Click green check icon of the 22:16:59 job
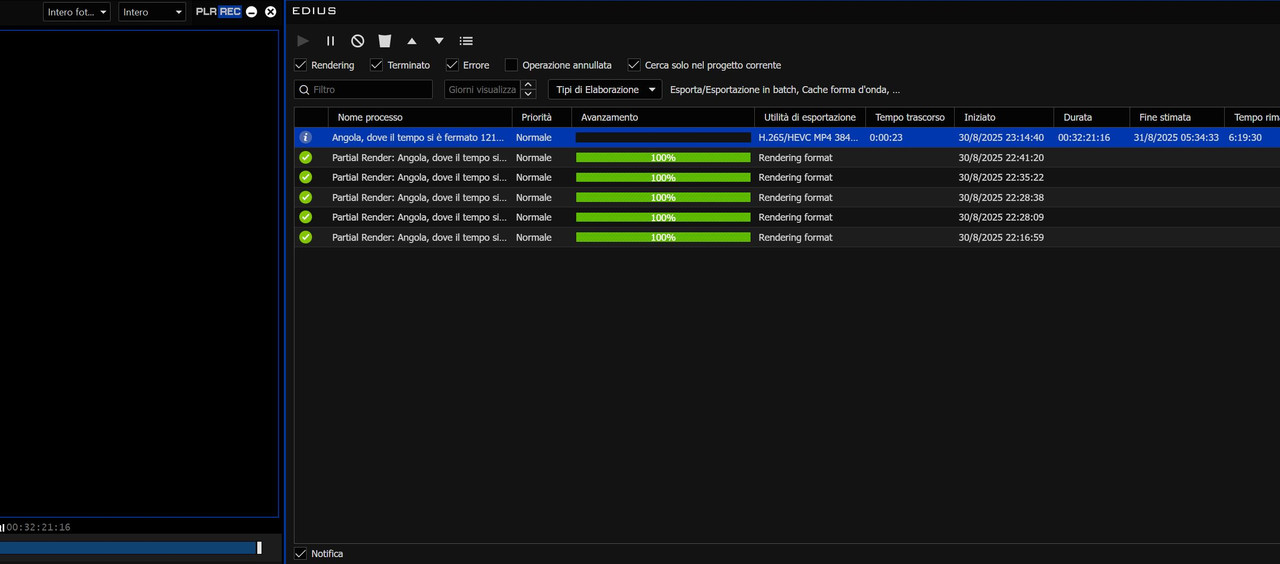 click(x=305, y=237)
